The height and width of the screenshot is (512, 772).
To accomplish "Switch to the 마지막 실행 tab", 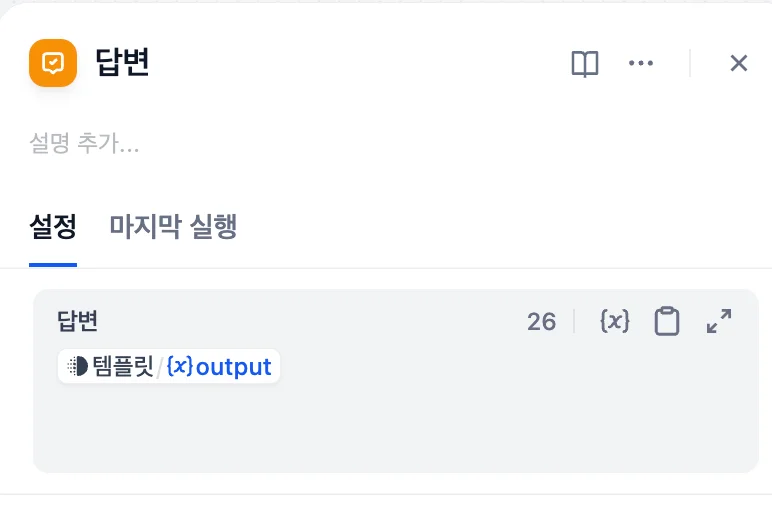I will click(x=173, y=227).
